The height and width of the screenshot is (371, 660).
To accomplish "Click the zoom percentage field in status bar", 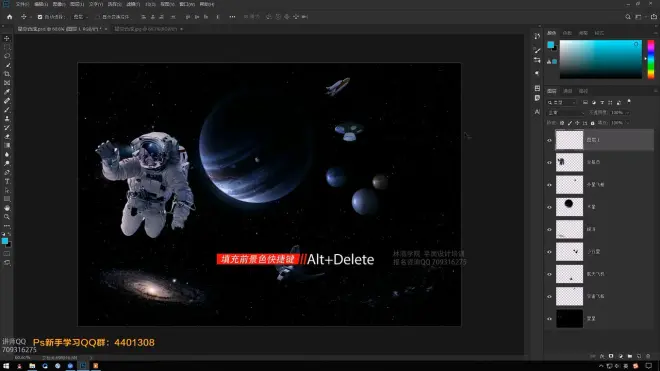I will (22, 358).
